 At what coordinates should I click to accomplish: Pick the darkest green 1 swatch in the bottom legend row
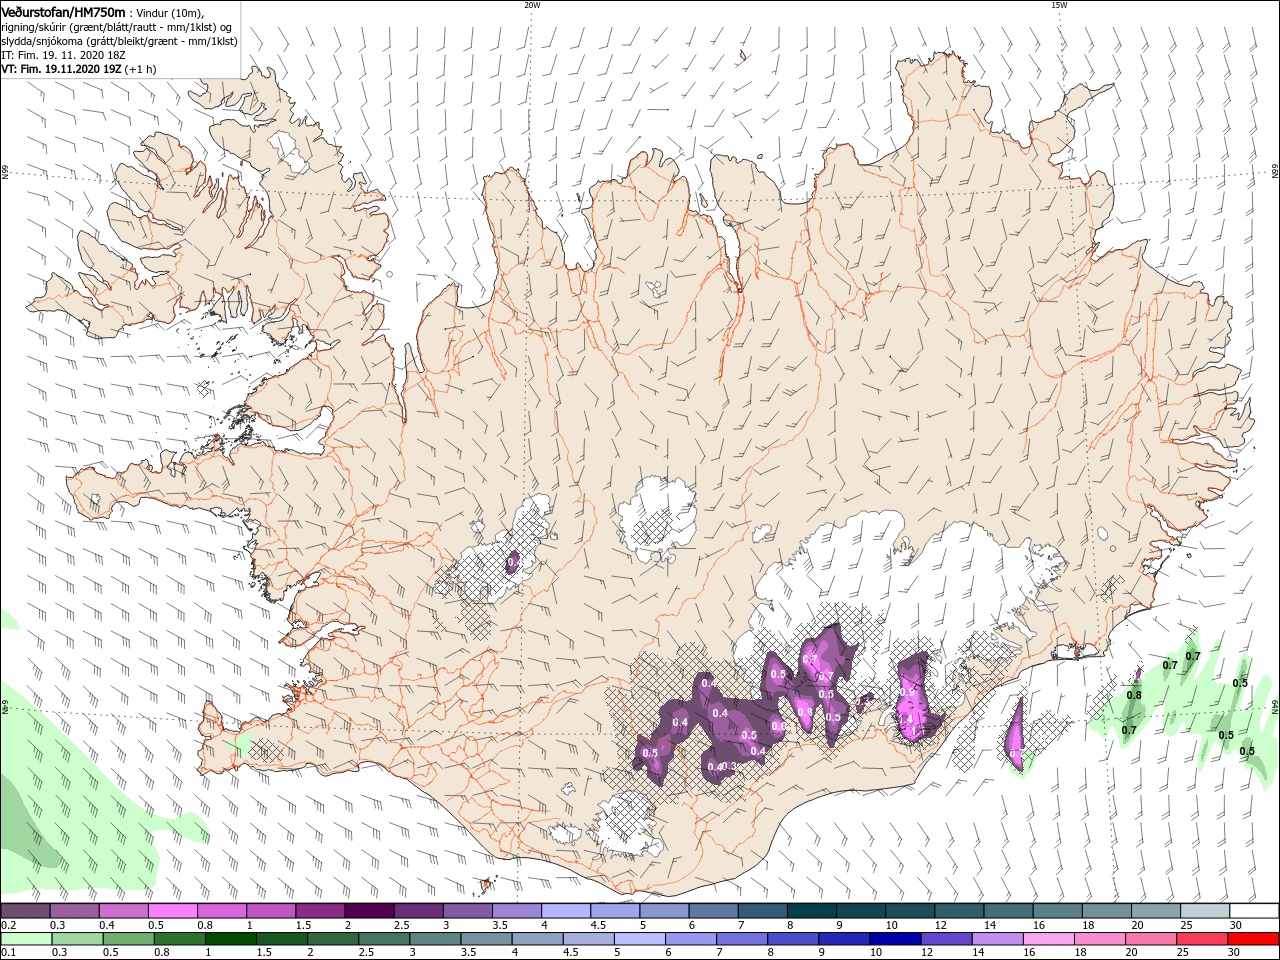click(230, 939)
